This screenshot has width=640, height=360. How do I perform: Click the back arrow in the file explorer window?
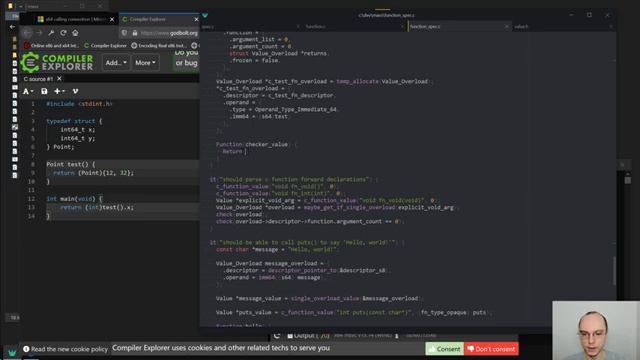click(x=12, y=27)
